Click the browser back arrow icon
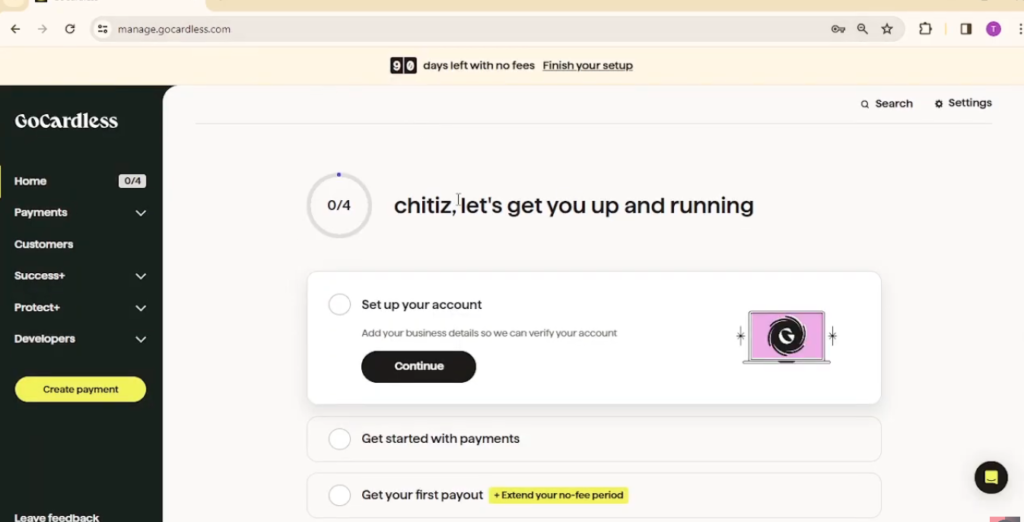 click(15, 29)
